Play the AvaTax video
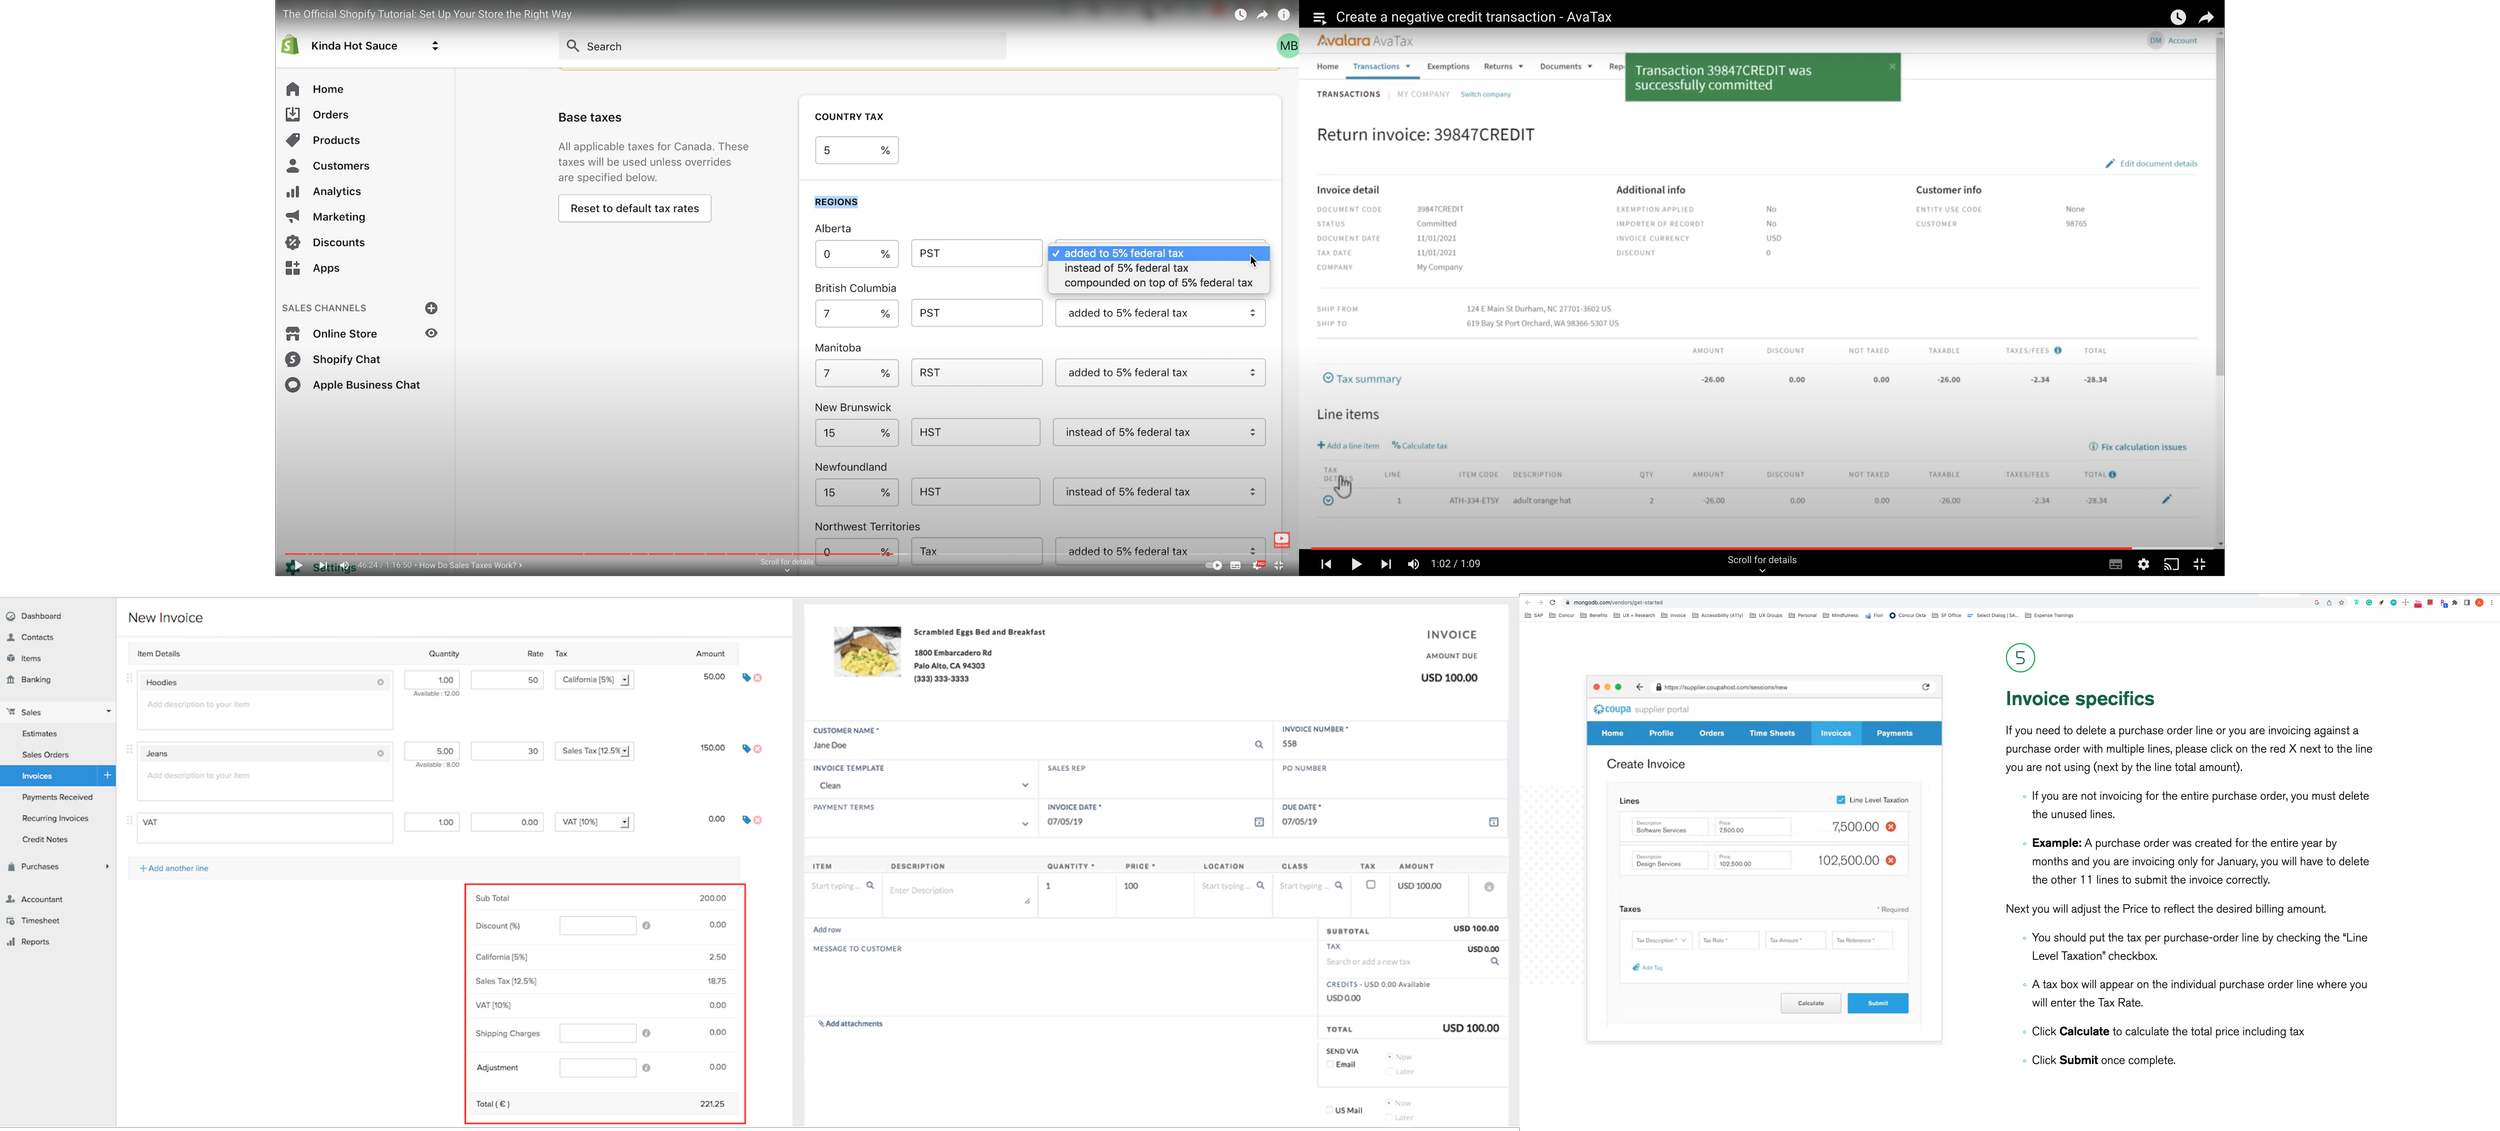 click(x=1356, y=564)
